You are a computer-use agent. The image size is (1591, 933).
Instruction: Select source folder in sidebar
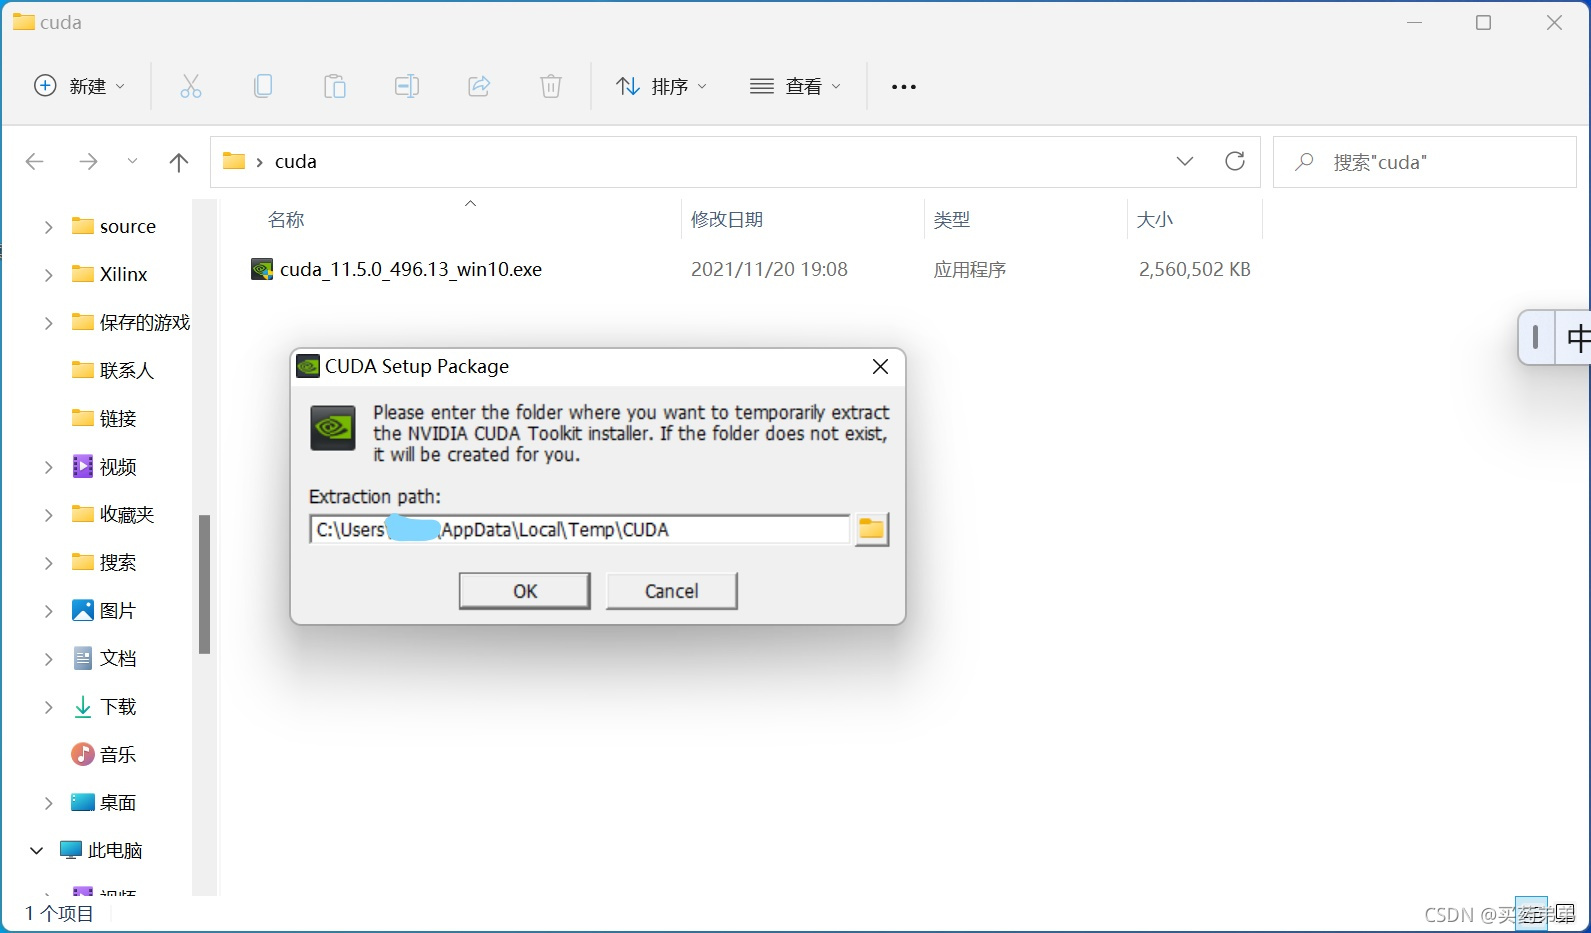pos(114,227)
